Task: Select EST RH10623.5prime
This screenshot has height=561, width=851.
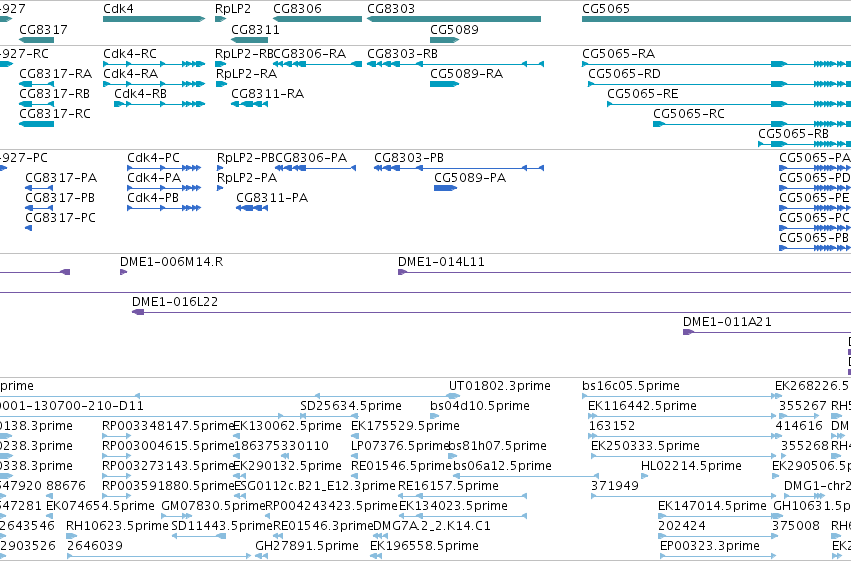Action: click(x=117, y=527)
